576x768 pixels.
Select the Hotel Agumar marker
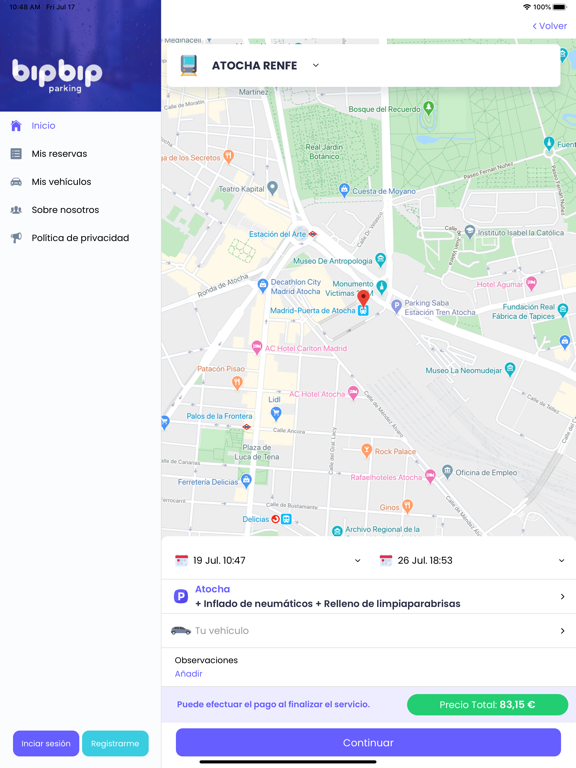click(531, 283)
